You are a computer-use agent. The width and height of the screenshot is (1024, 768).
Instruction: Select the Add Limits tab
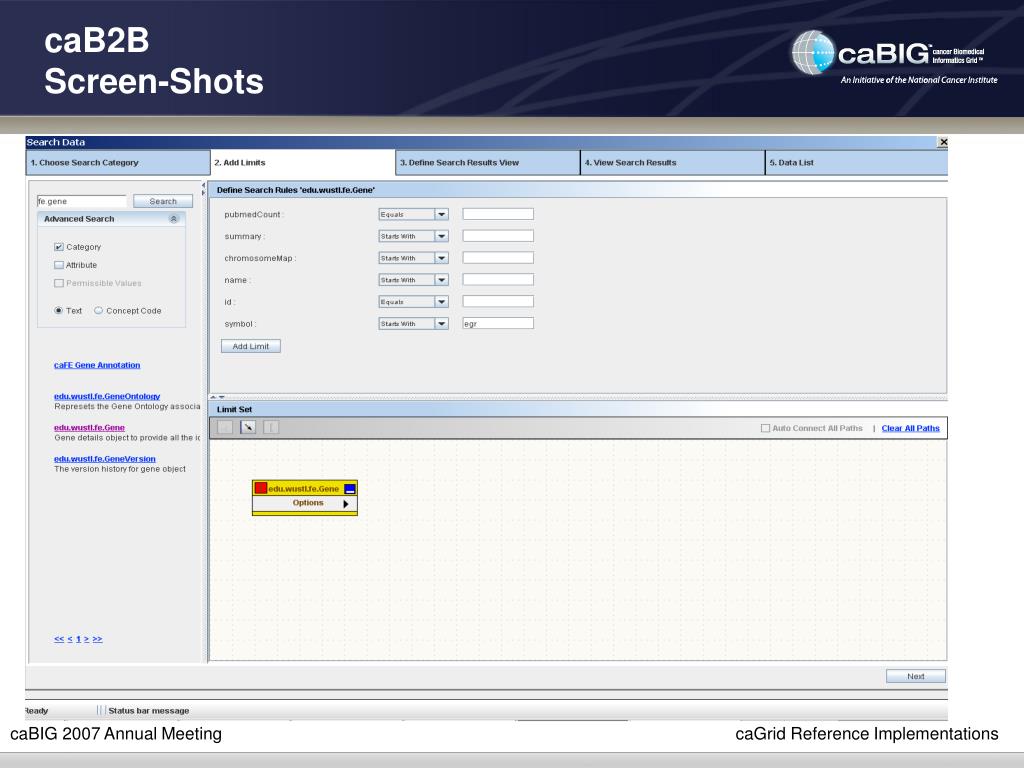(x=303, y=163)
